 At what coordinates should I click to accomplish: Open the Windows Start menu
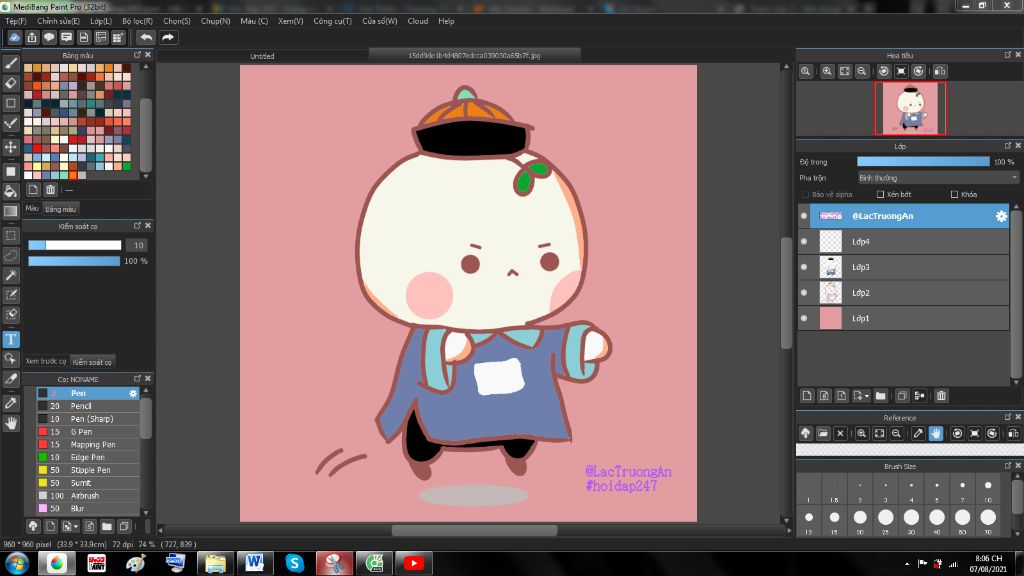(16, 563)
